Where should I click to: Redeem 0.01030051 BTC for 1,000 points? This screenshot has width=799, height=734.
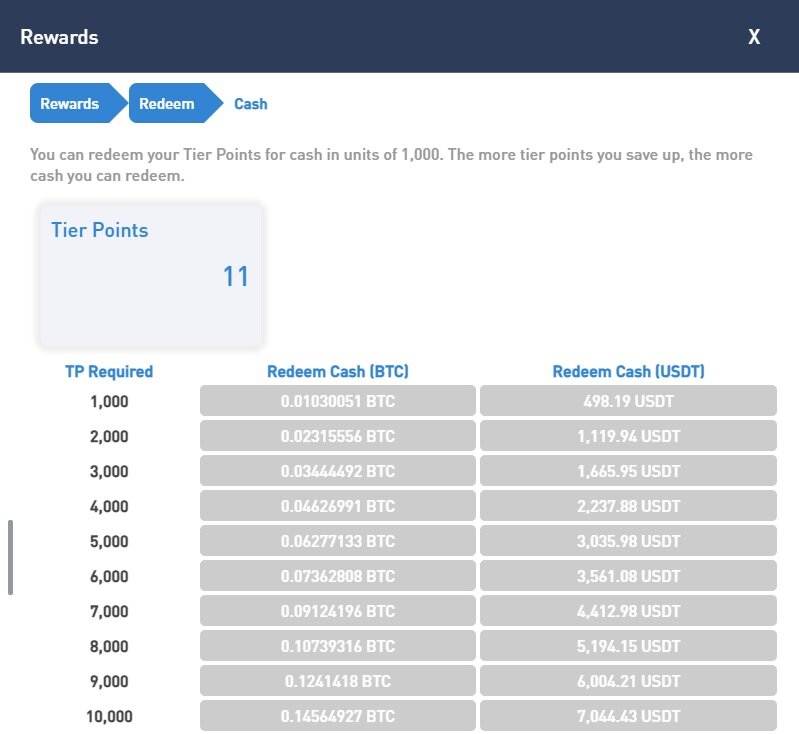(x=338, y=401)
